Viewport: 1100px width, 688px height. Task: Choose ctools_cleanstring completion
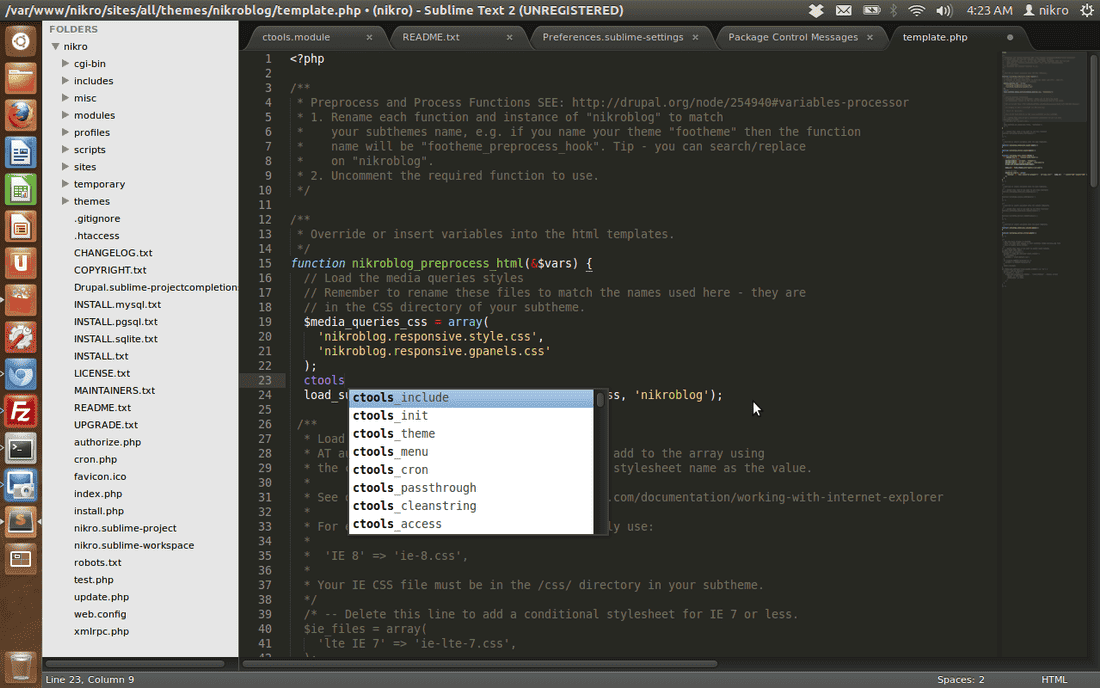pyautogui.click(x=471, y=506)
